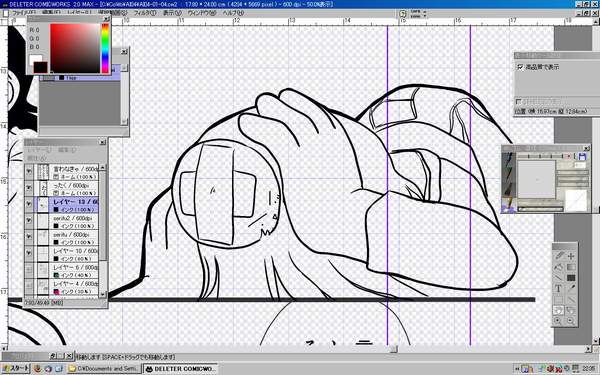Image resolution: width=600 pixels, height=375 pixels.
Task: Click the floppy disk save icon in brush panel
Action: (x=582, y=156)
